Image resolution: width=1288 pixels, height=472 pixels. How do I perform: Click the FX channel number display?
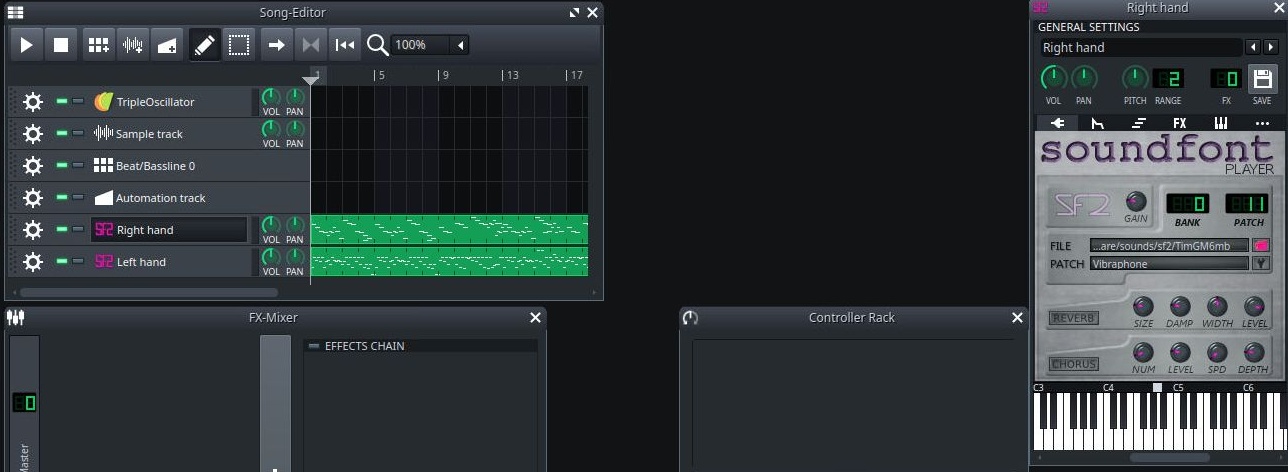(x=1226, y=78)
